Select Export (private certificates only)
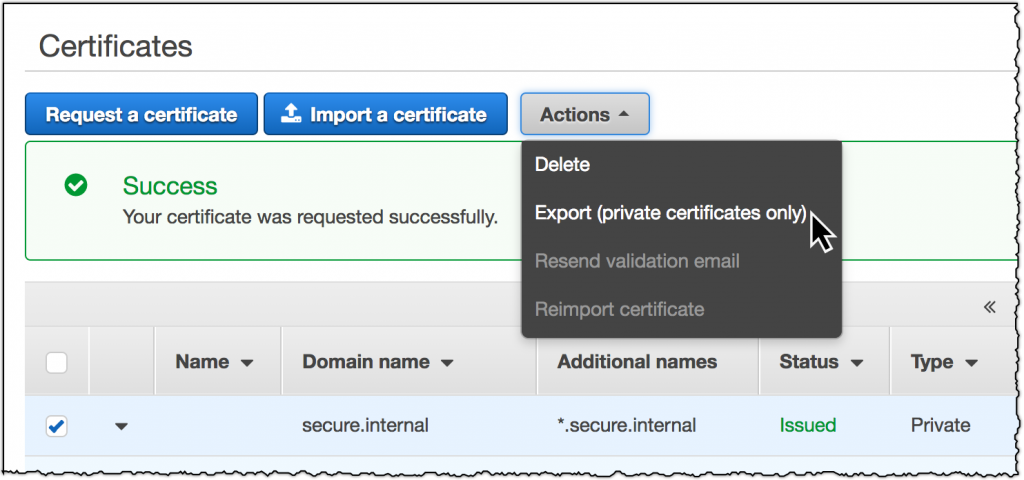The width and height of the screenshot is (1024, 480). [671, 213]
